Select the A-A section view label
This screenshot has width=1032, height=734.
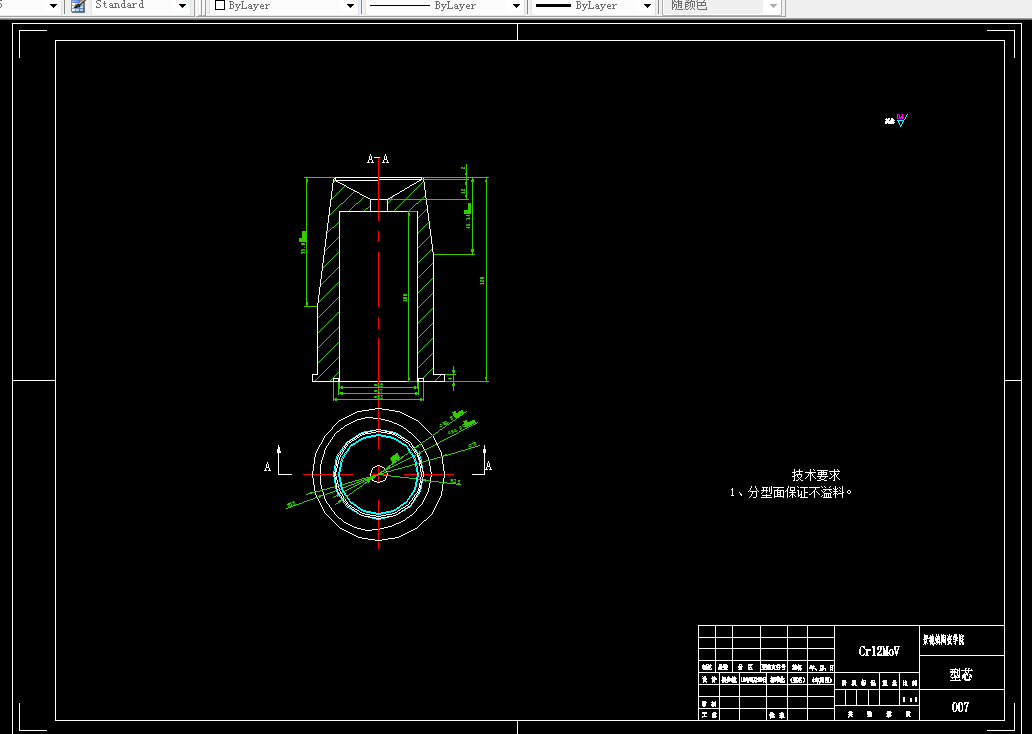coord(378,159)
